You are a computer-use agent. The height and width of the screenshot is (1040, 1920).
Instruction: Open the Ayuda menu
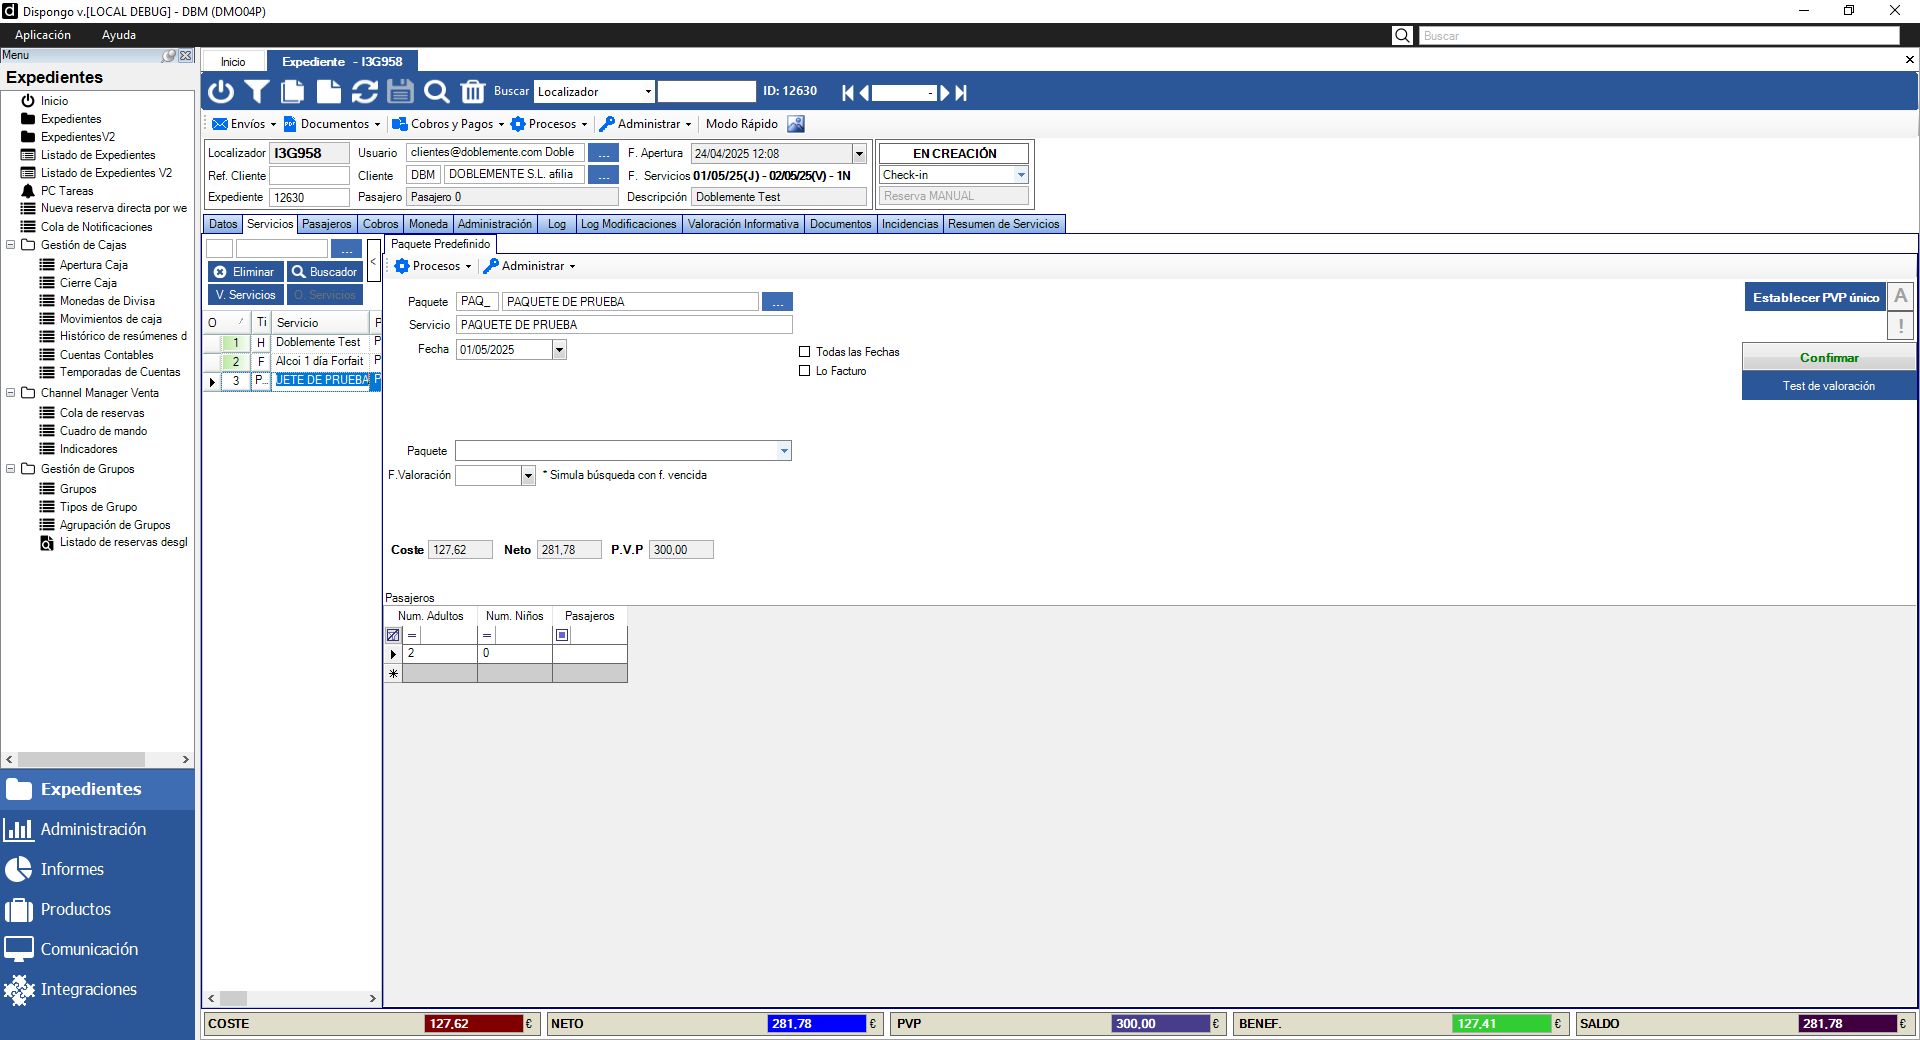tap(119, 35)
